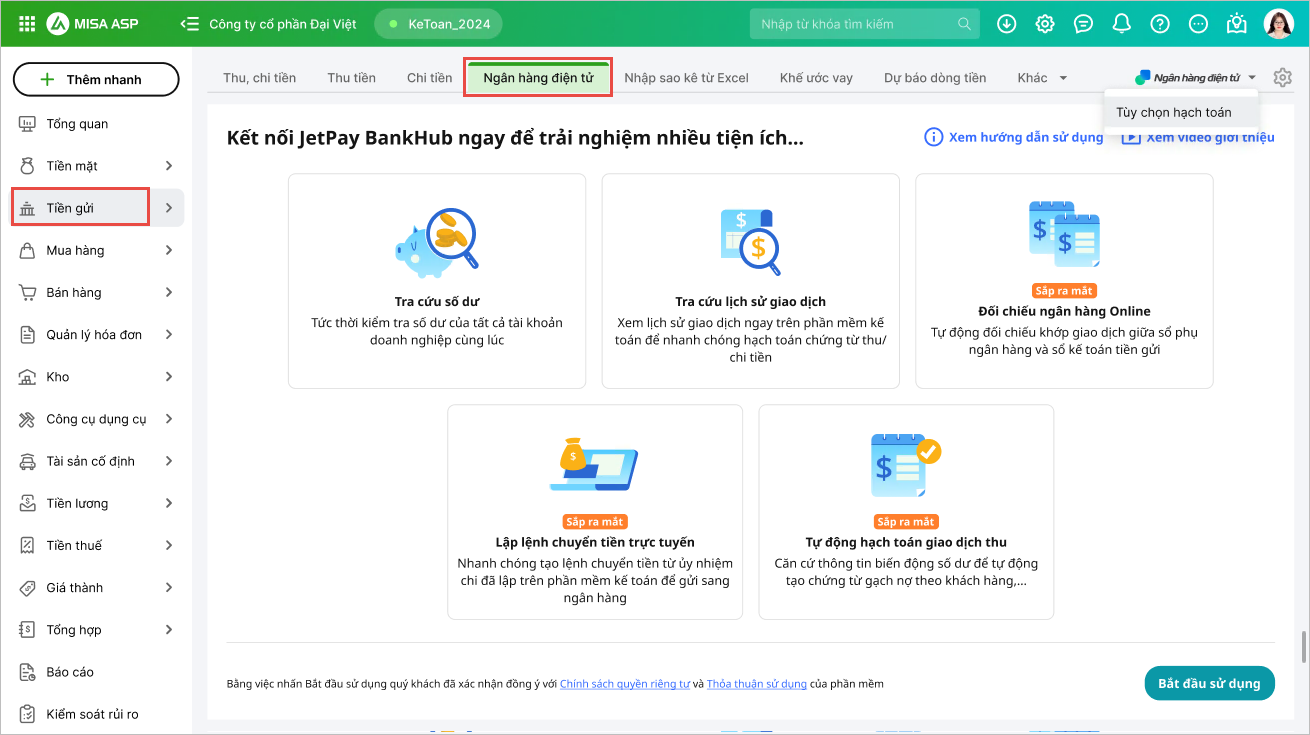Expand the Tài sản cố định chevron

coord(168,461)
